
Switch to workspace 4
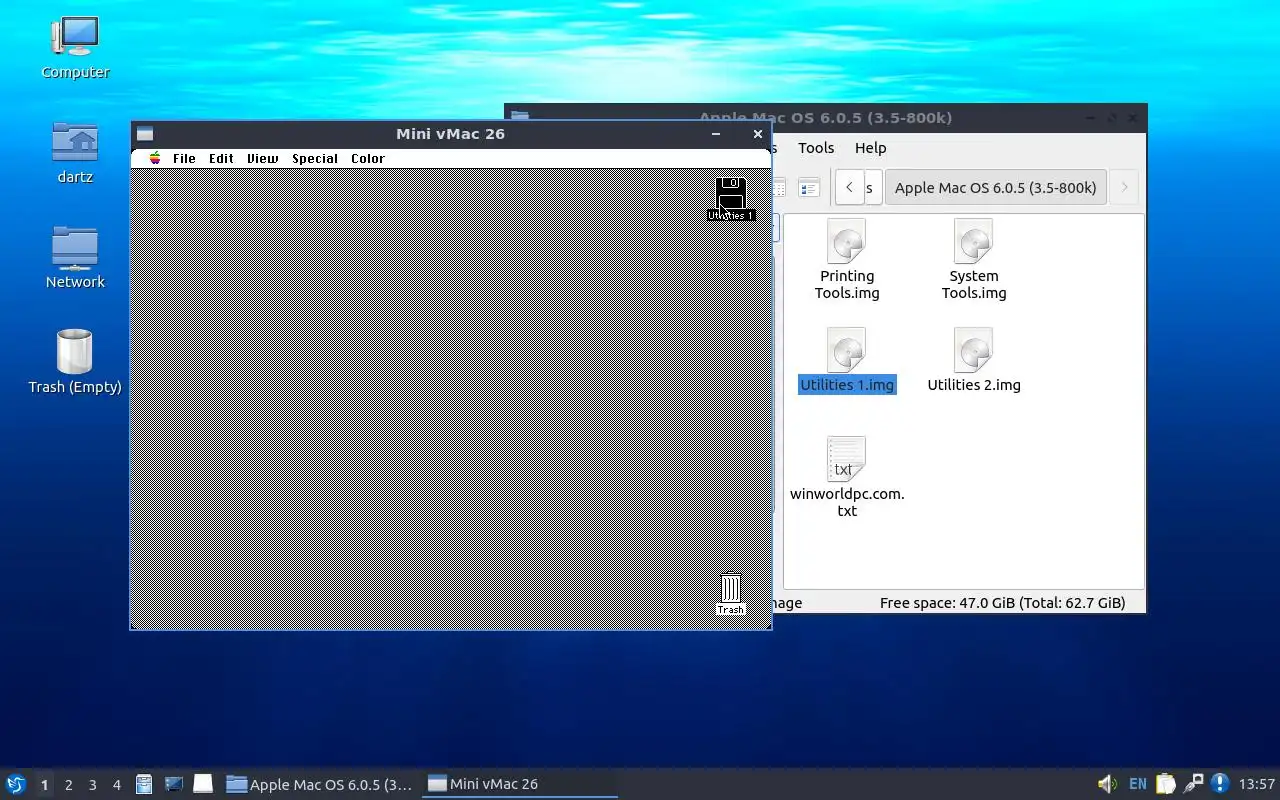(x=116, y=784)
